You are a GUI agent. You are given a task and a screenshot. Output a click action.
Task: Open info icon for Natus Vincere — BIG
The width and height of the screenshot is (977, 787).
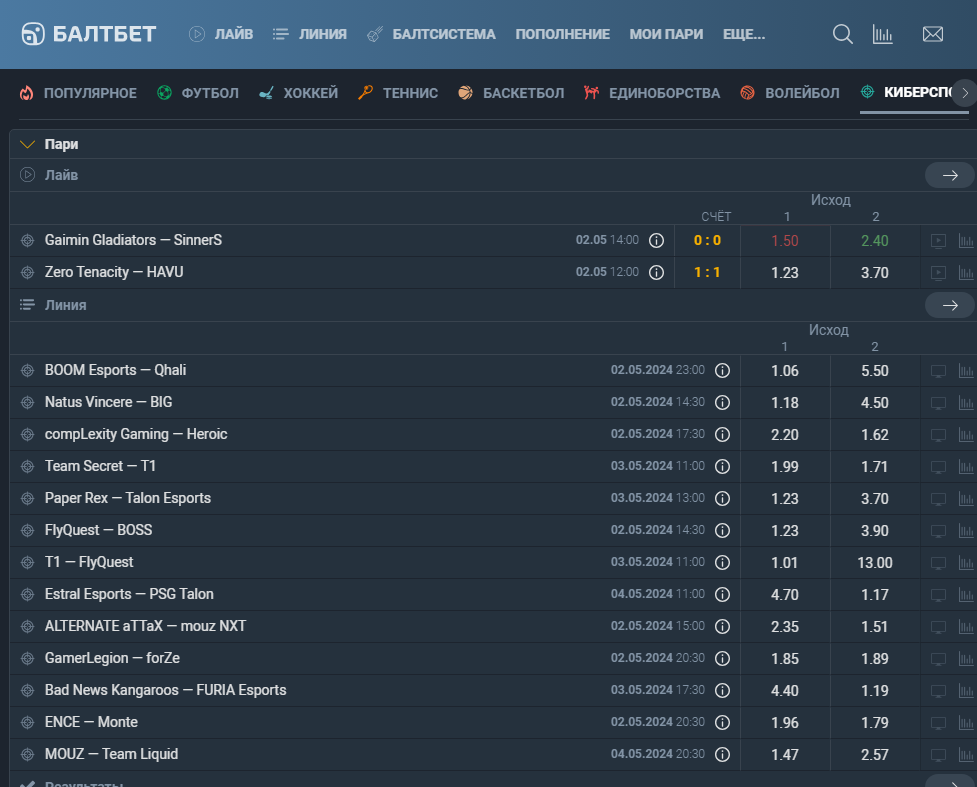(722, 403)
